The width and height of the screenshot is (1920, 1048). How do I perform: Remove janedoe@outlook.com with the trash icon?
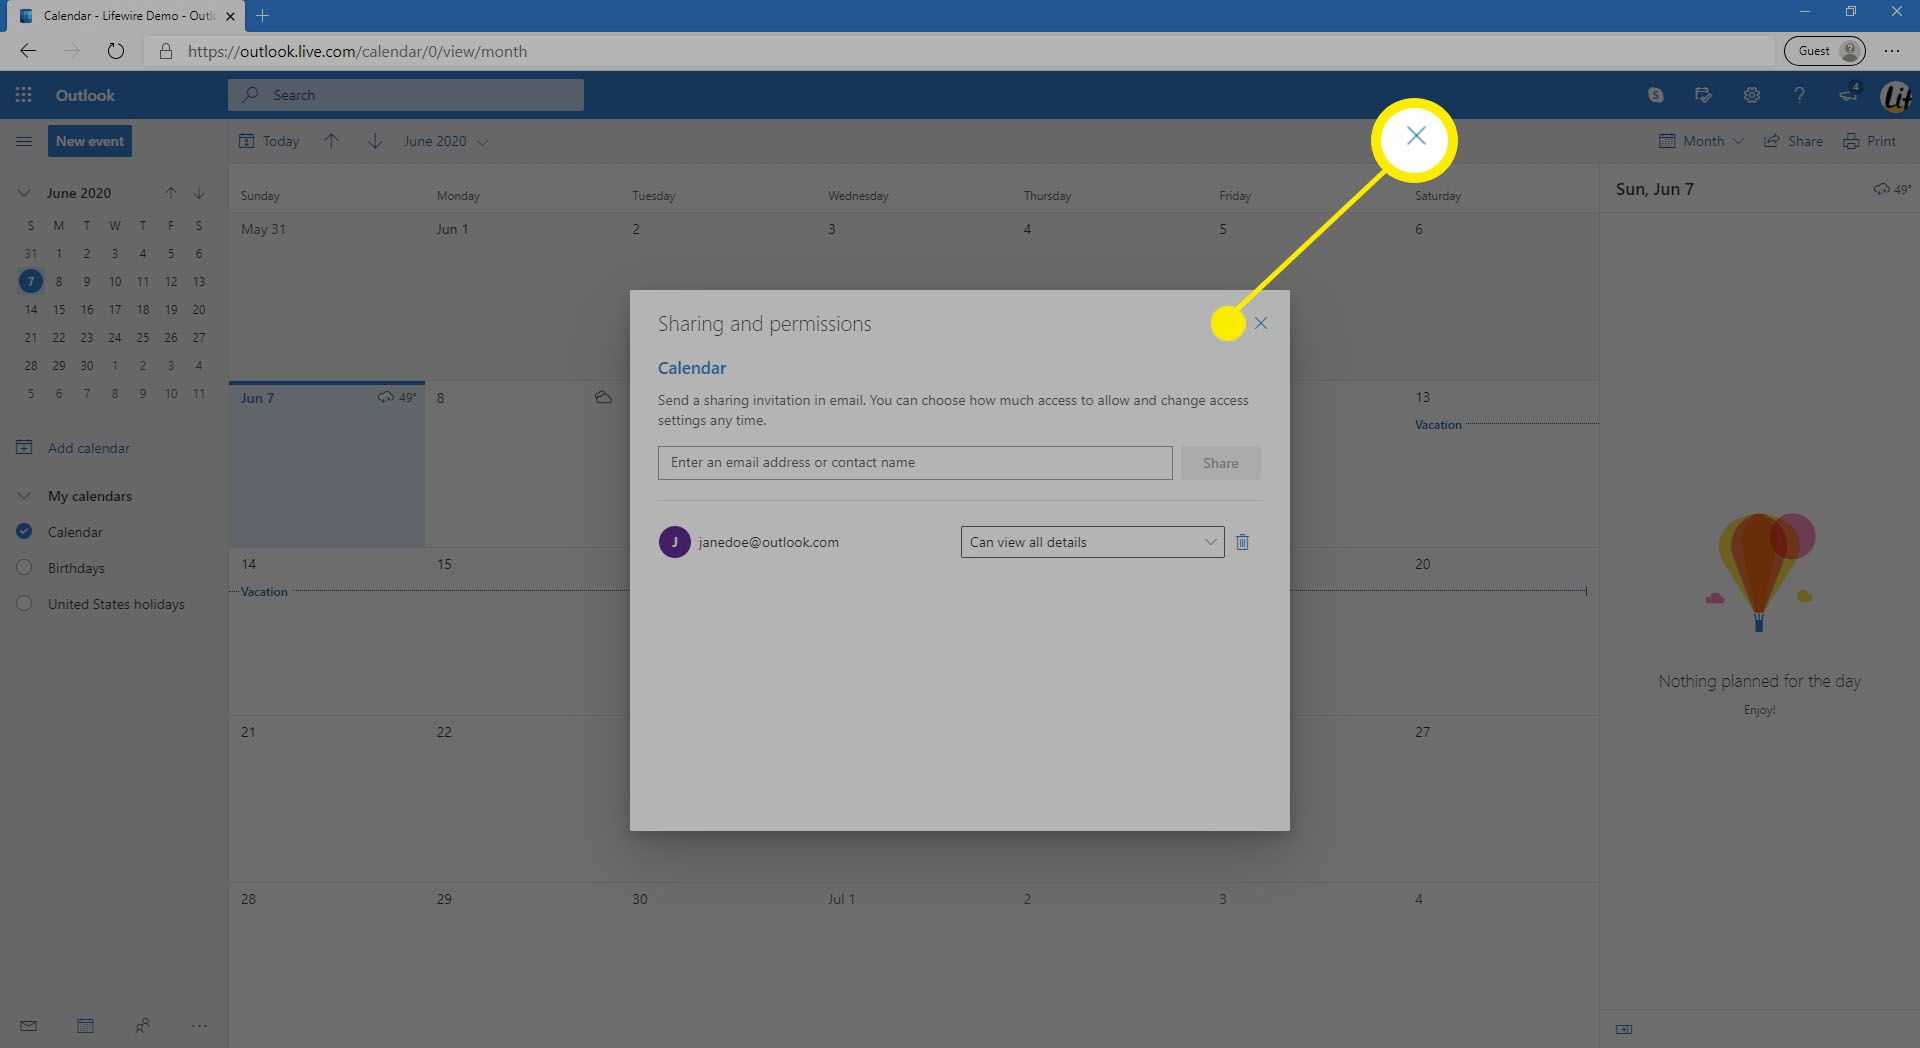(x=1242, y=542)
